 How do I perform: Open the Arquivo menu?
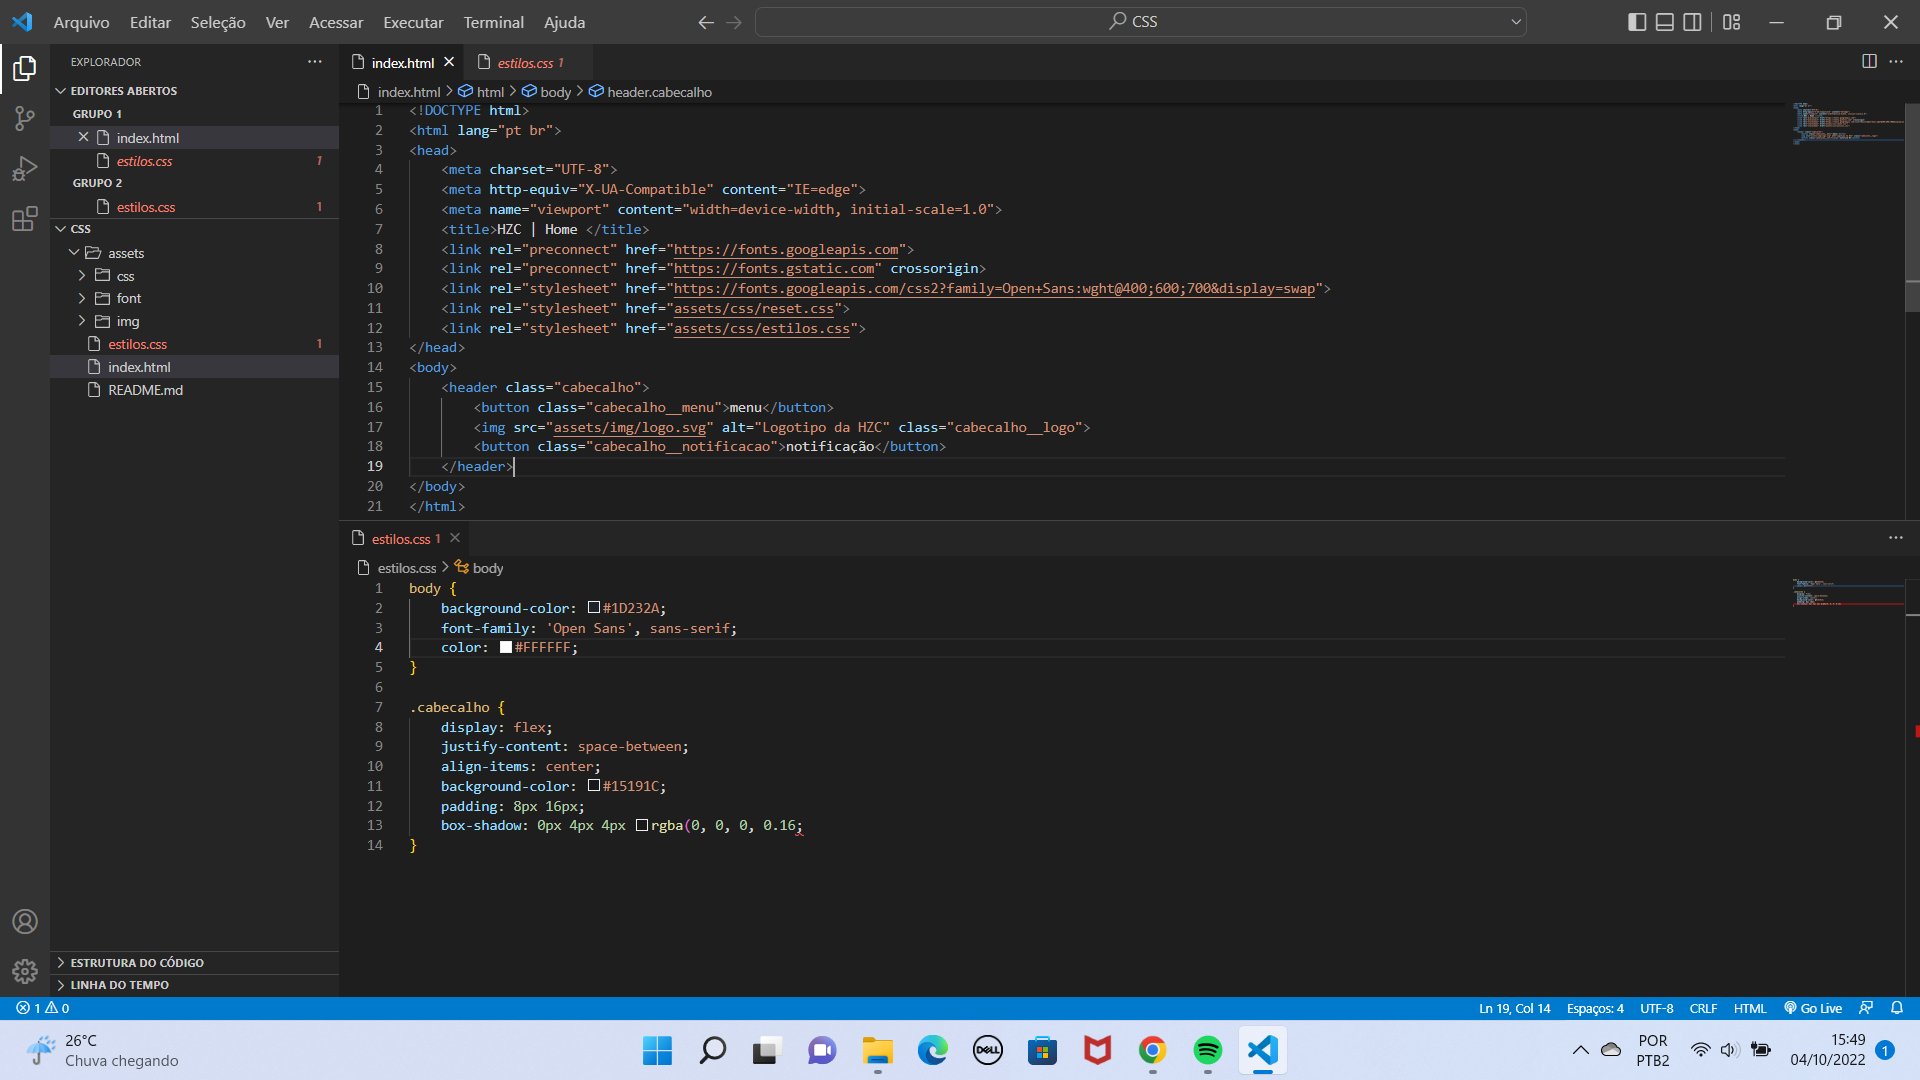81,22
